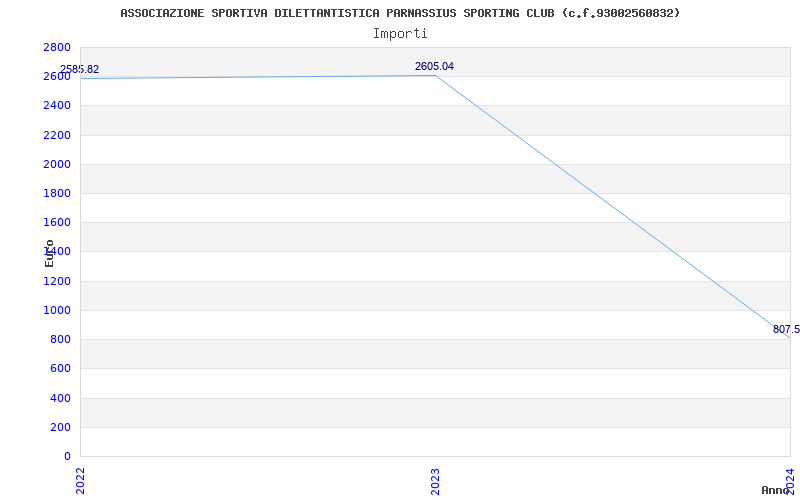Click the 1600 y-axis value
Viewport: 800px width, 500px height.
click(x=57, y=222)
